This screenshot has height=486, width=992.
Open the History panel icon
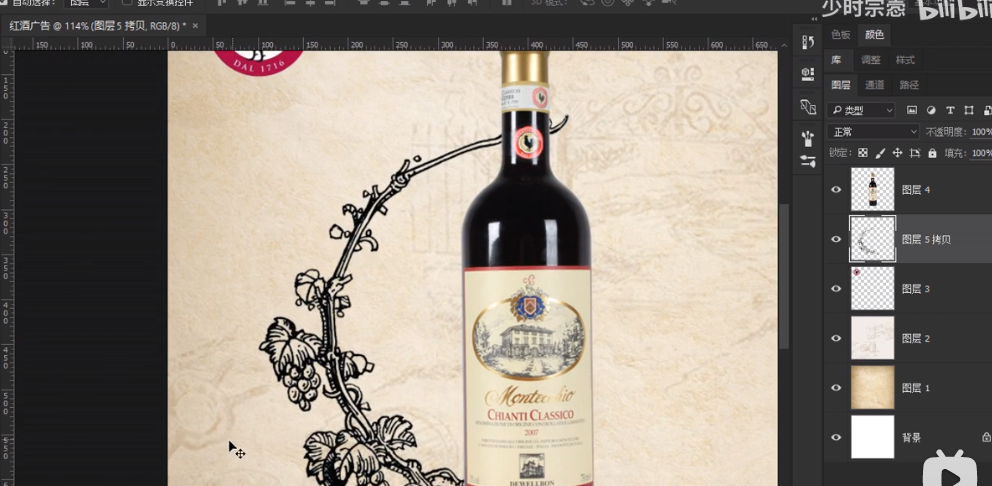pos(808,42)
